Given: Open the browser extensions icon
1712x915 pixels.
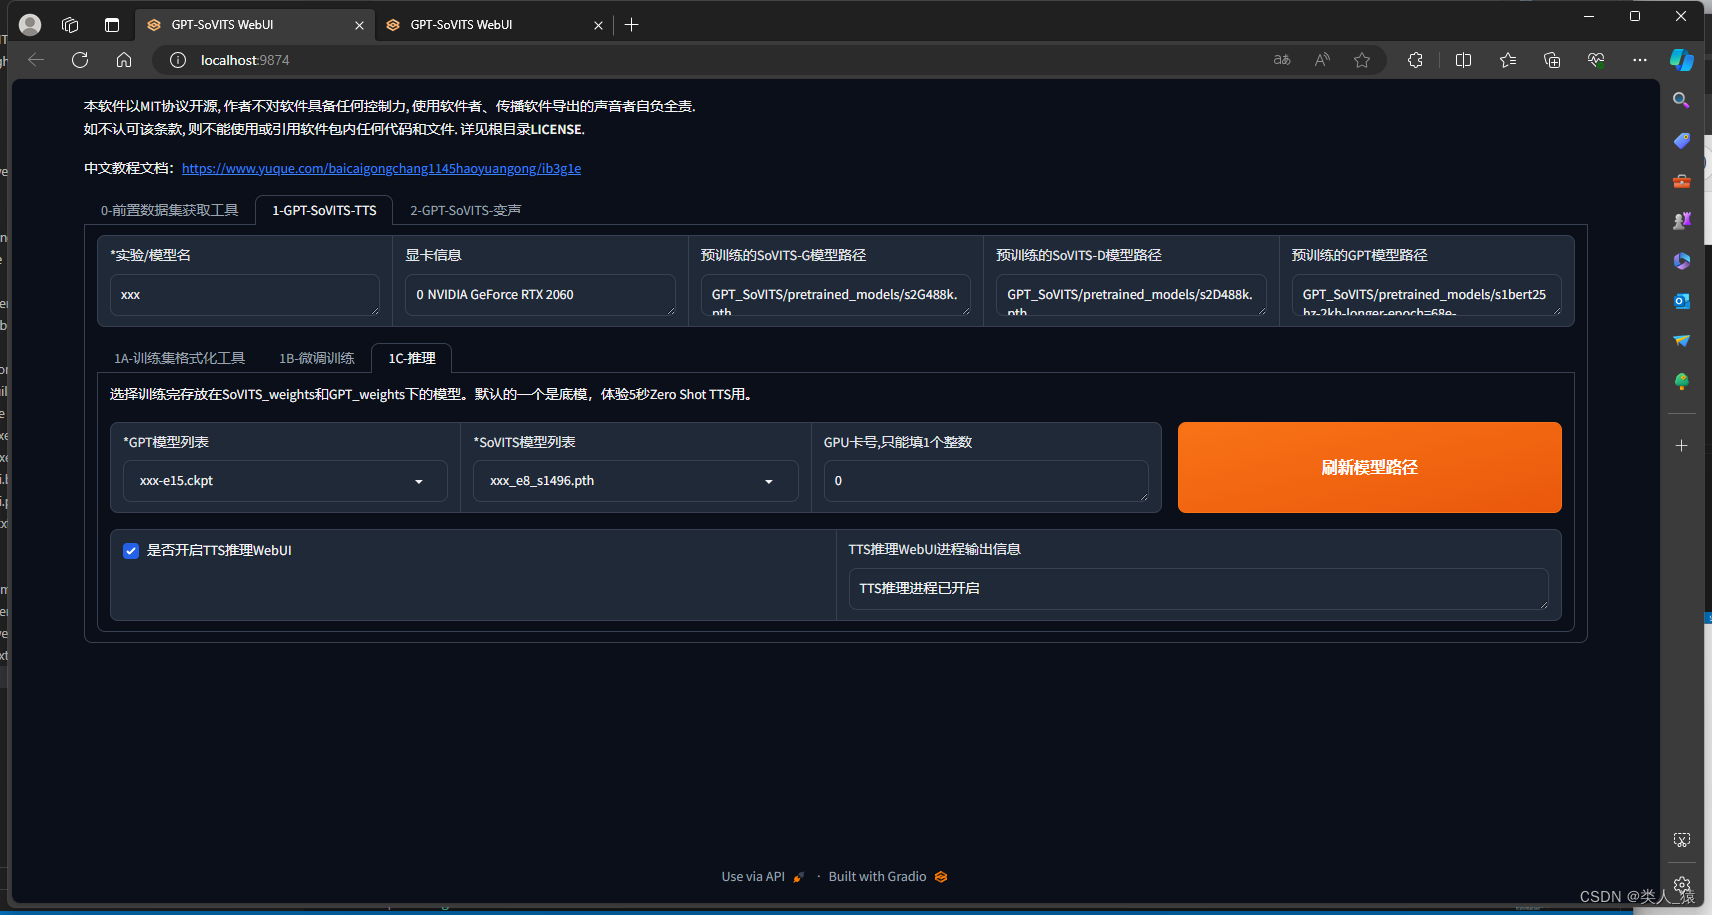Looking at the screenshot, I should click(1415, 60).
